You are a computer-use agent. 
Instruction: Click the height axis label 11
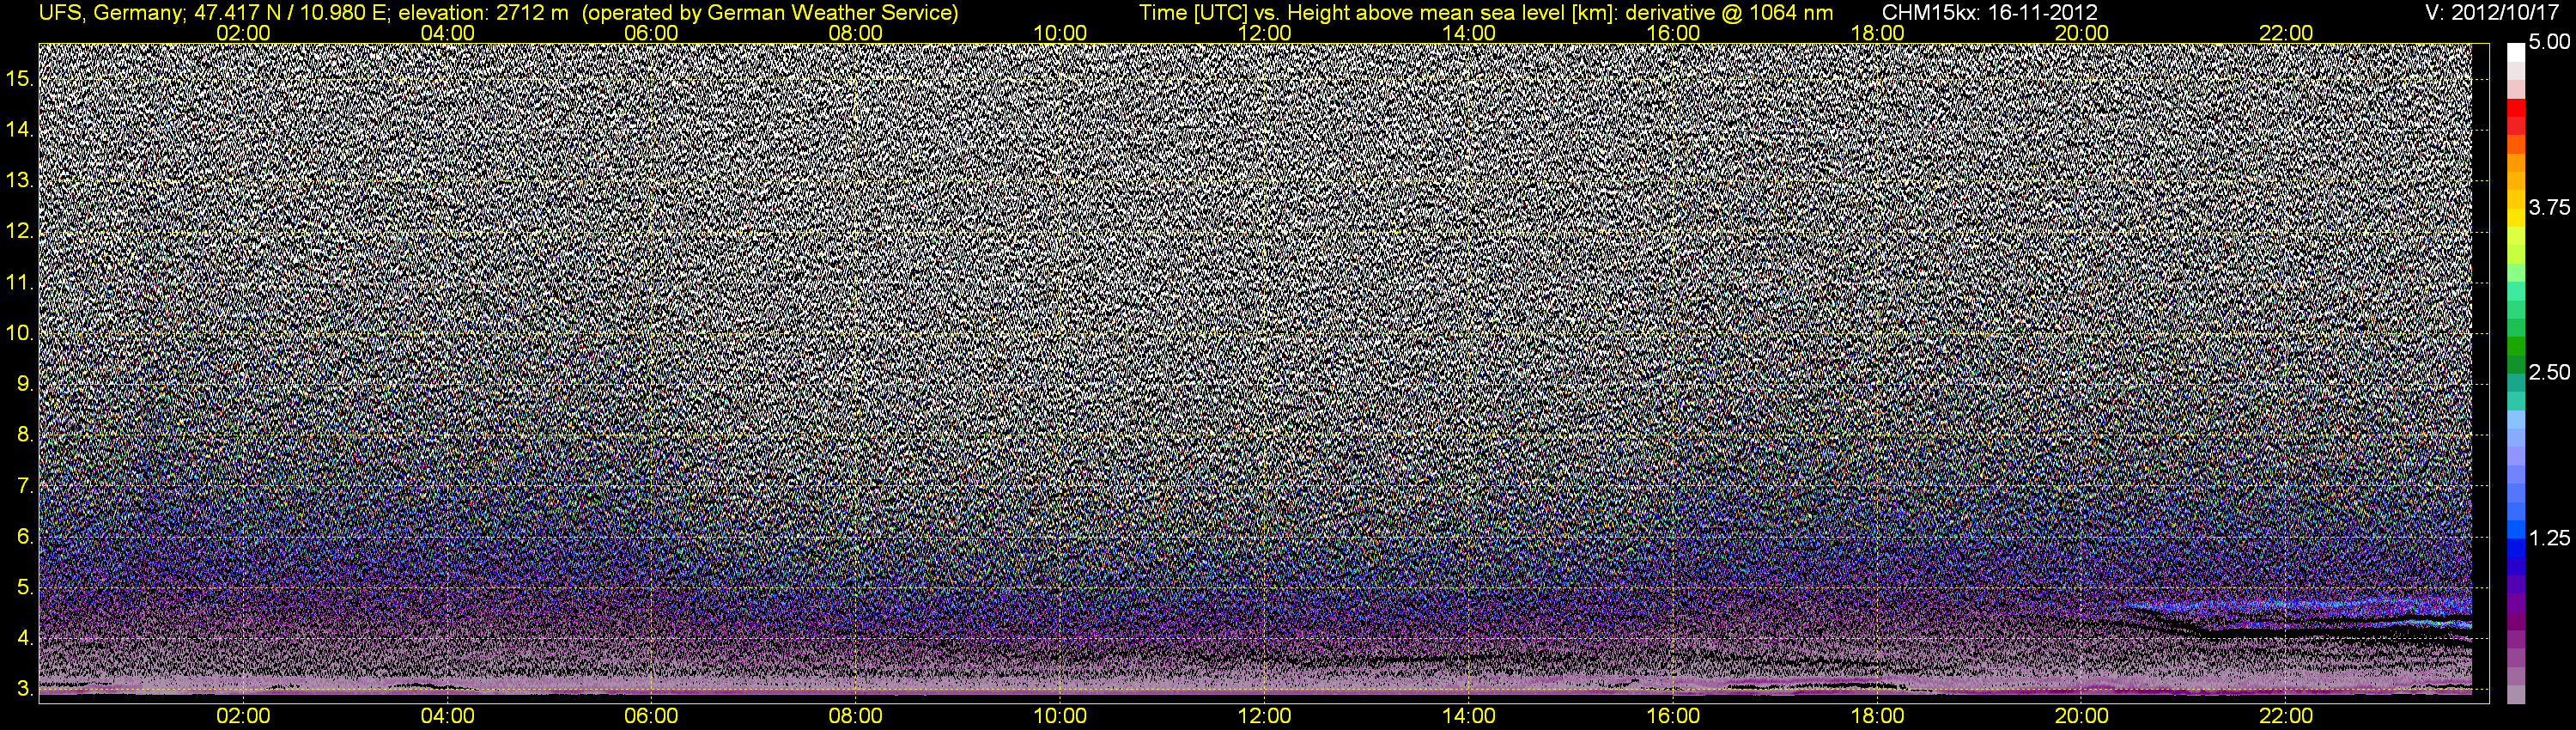point(20,282)
